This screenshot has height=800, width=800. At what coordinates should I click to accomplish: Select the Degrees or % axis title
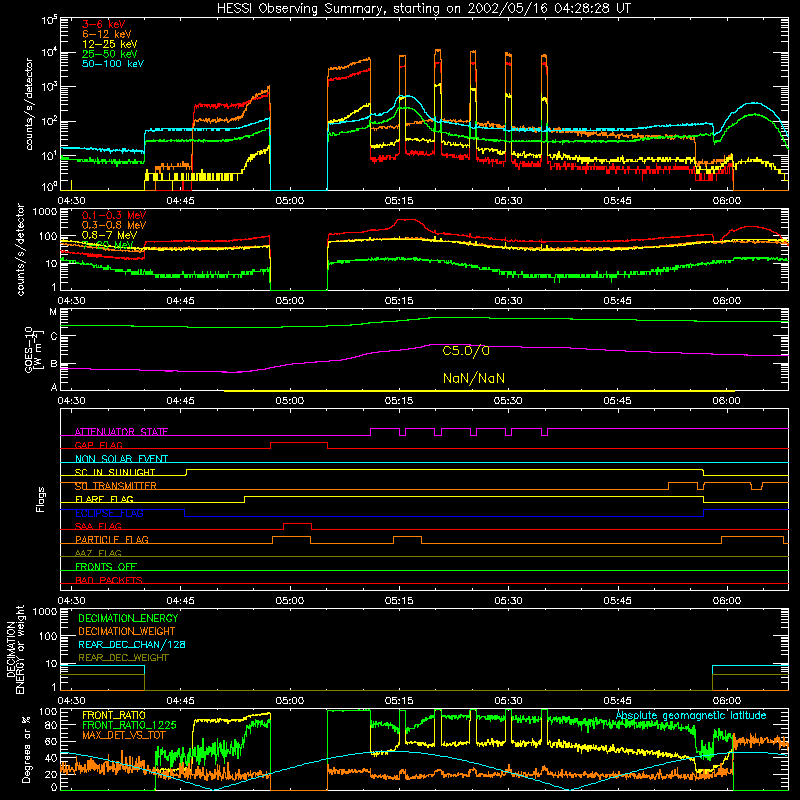[x=26, y=749]
